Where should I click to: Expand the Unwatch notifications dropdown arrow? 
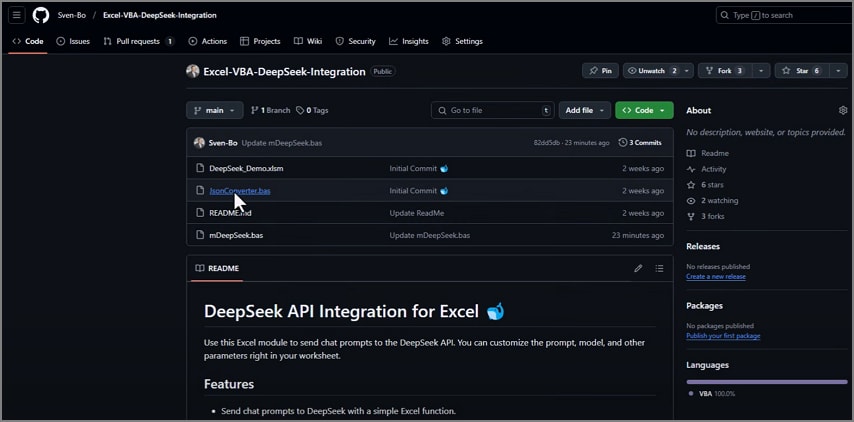pos(687,71)
